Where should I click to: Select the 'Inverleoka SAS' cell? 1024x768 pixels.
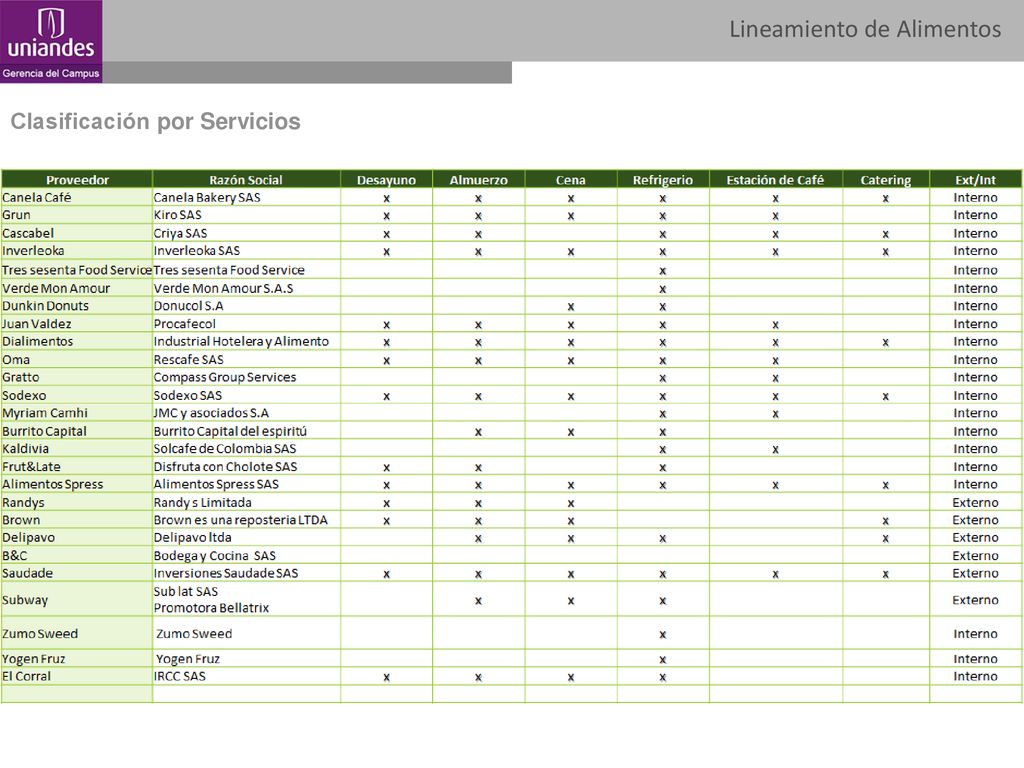coord(246,251)
